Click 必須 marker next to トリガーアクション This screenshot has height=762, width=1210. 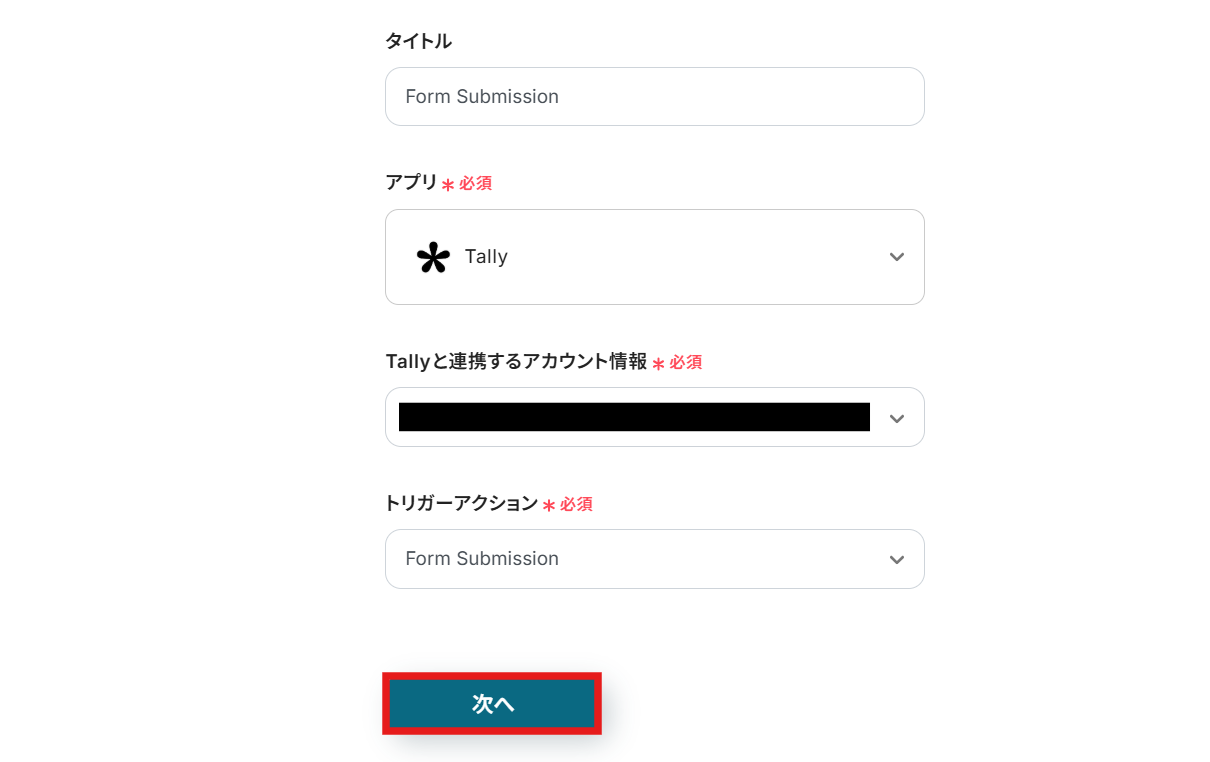(576, 505)
